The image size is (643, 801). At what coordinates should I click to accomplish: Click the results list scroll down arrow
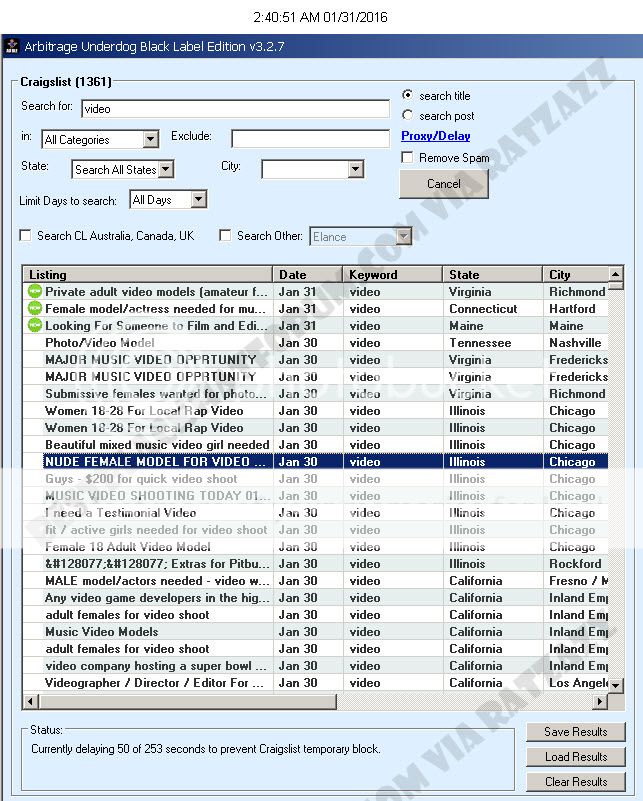coord(616,685)
